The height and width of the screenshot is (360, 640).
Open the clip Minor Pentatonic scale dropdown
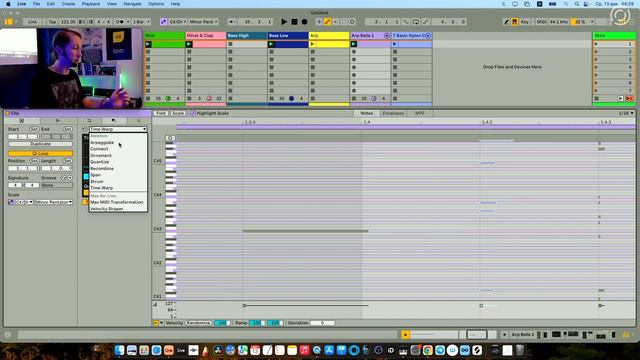(x=53, y=202)
